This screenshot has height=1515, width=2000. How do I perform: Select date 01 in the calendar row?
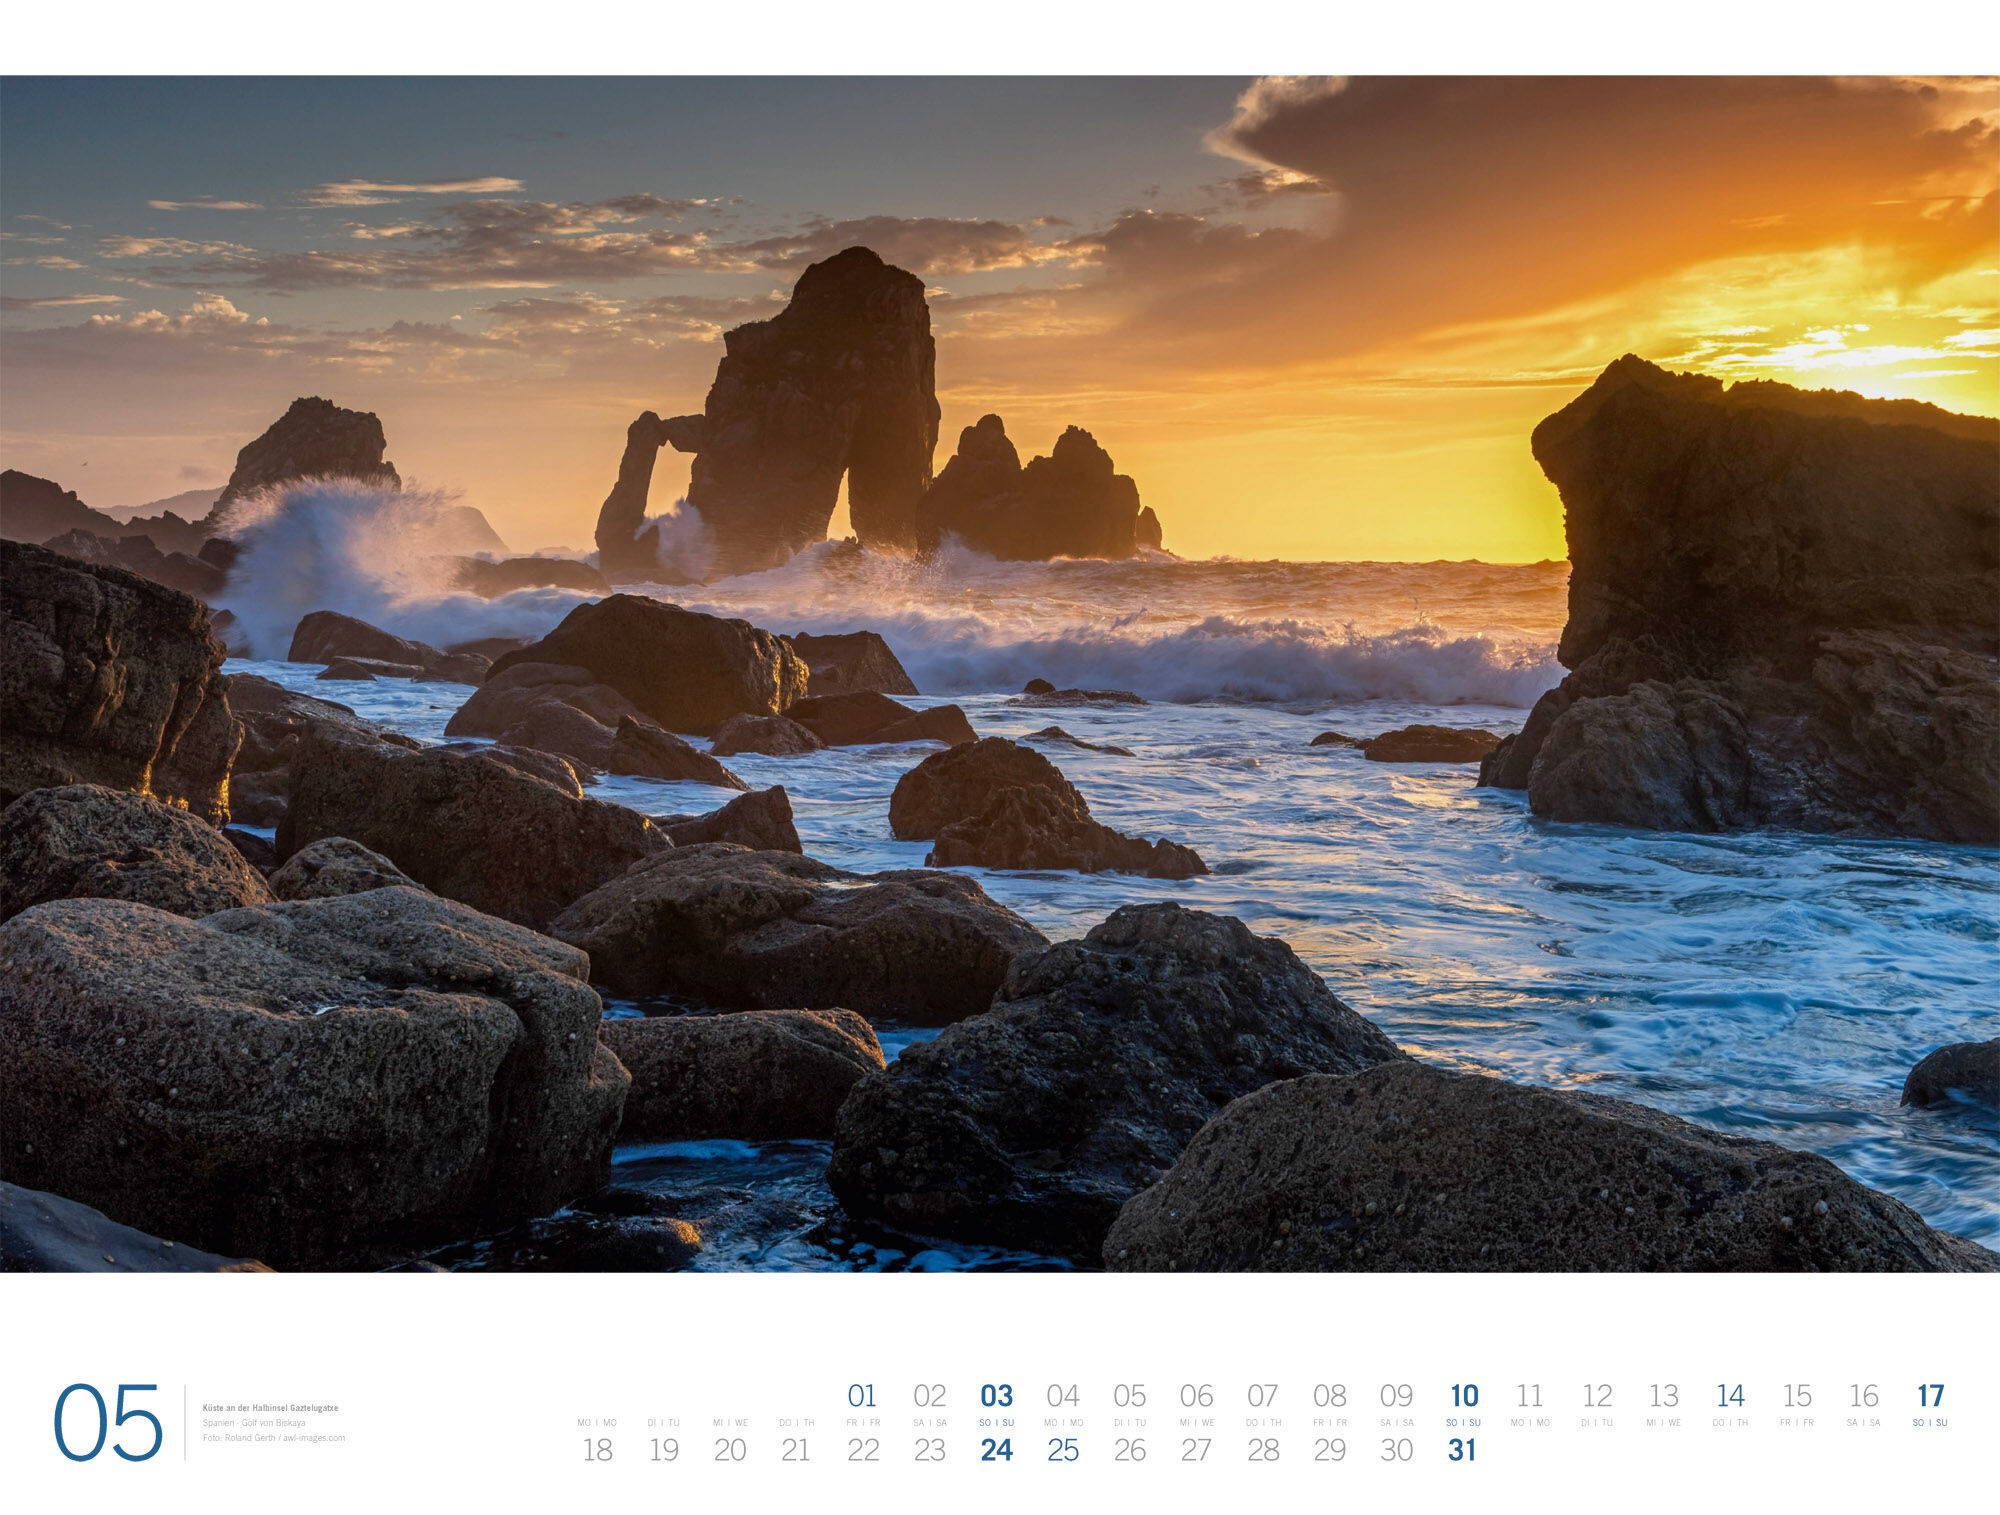[x=861, y=1395]
